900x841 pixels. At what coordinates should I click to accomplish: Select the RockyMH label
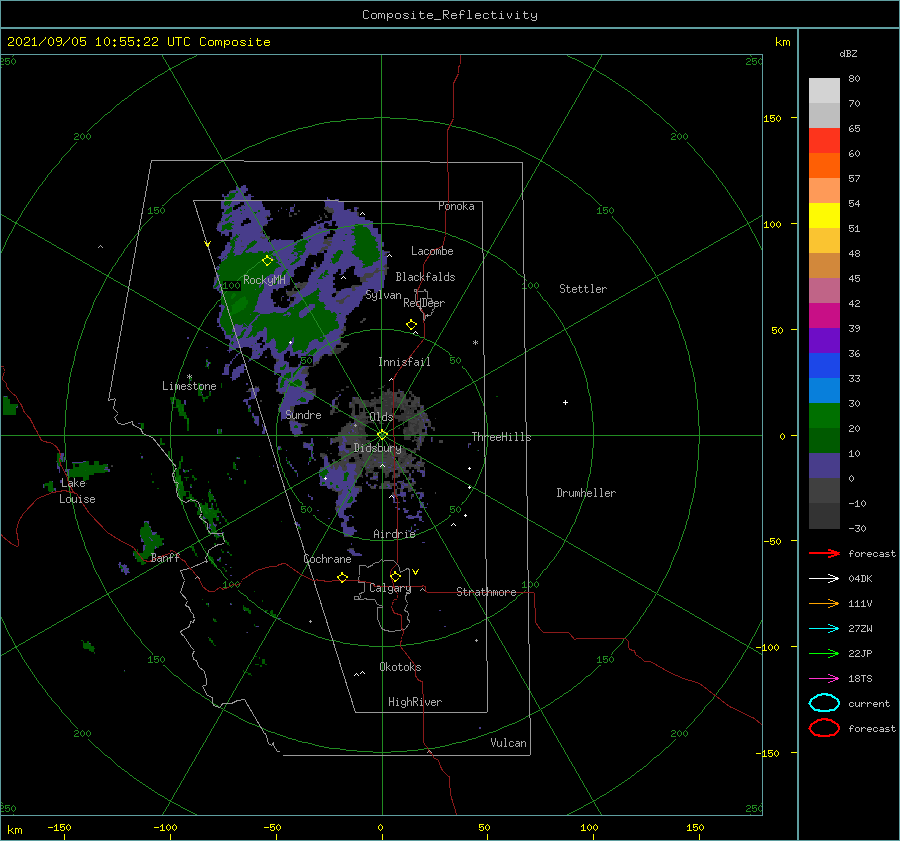point(264,280)
